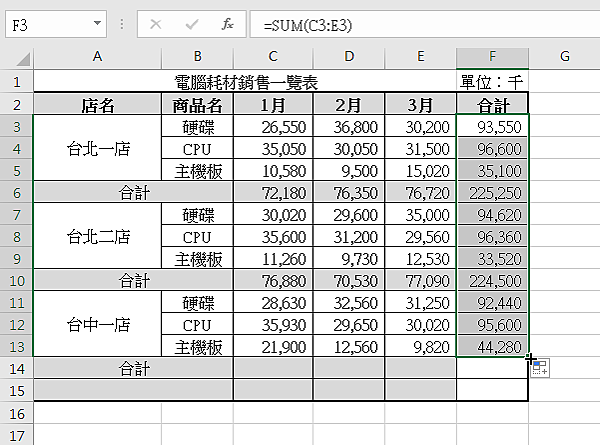Select column C header
The width and height of the screenshot is (600, 445).
click(x=273, y=57)
